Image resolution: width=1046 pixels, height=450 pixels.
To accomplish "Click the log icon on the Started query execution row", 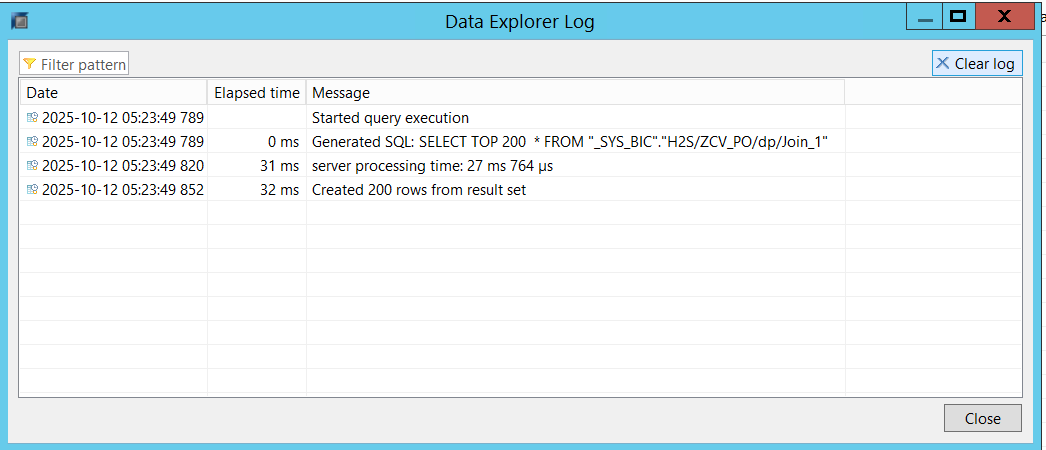I will point(32,118).
